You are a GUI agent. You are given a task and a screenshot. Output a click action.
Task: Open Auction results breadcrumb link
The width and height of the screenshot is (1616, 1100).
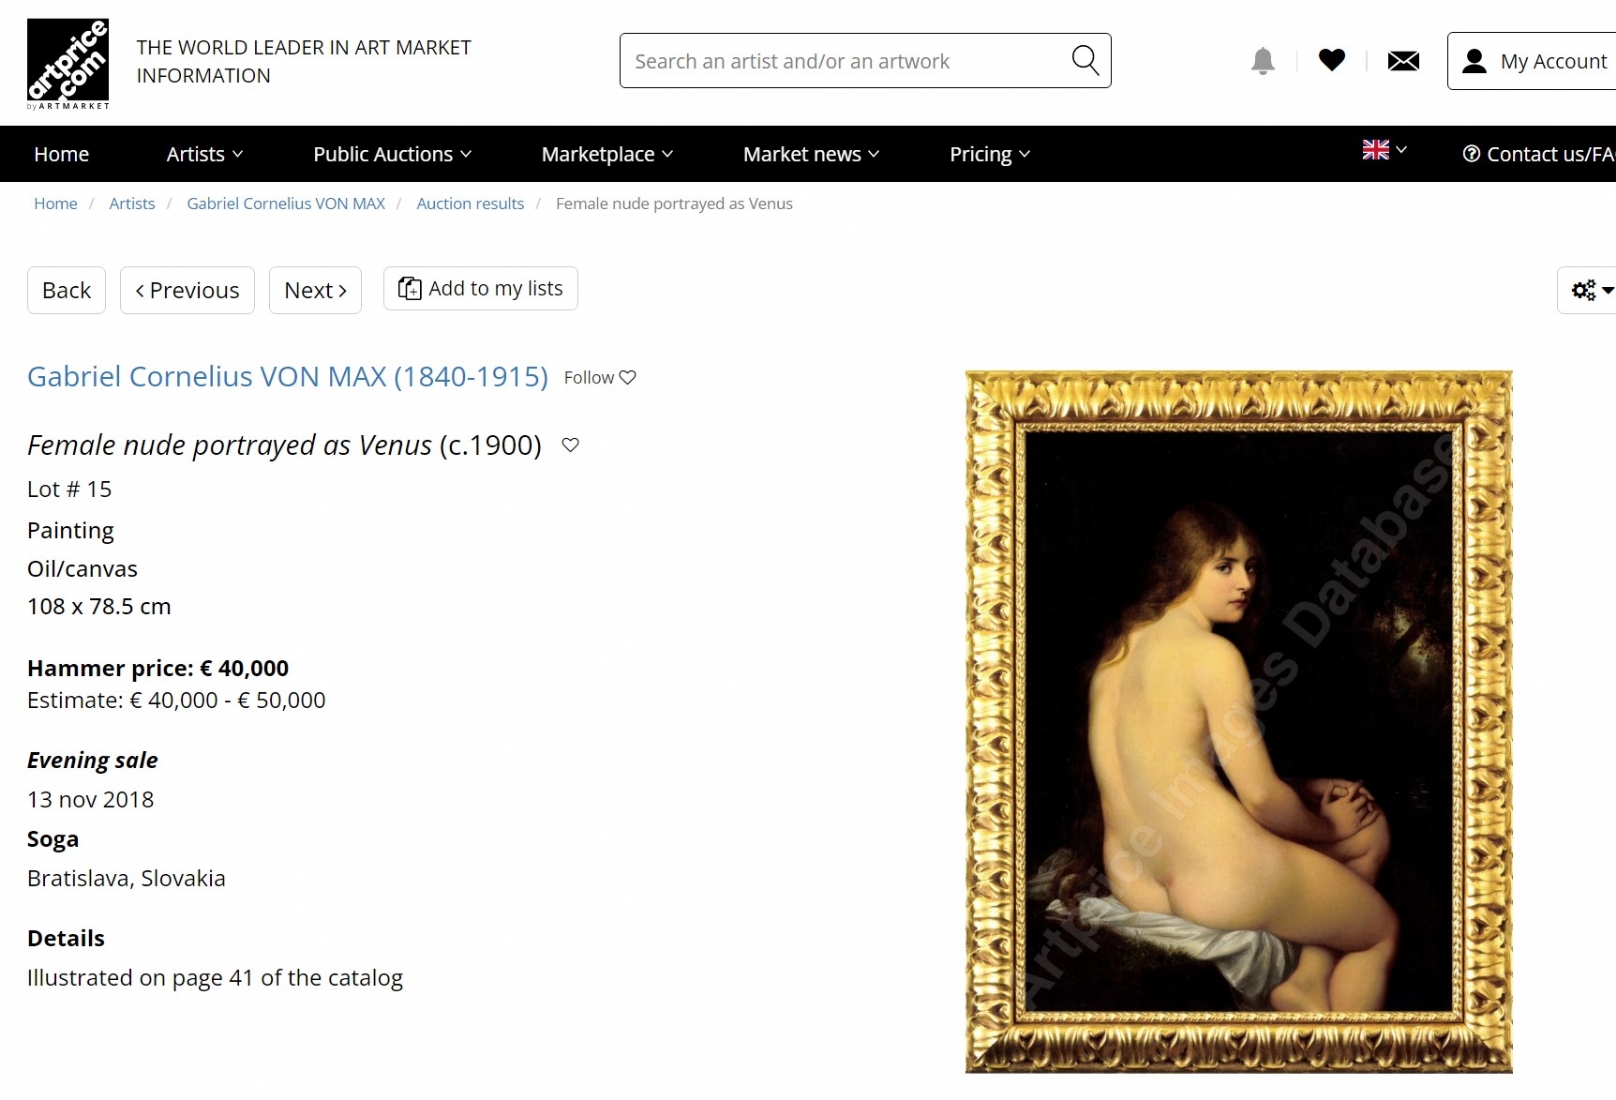(470, 203)
